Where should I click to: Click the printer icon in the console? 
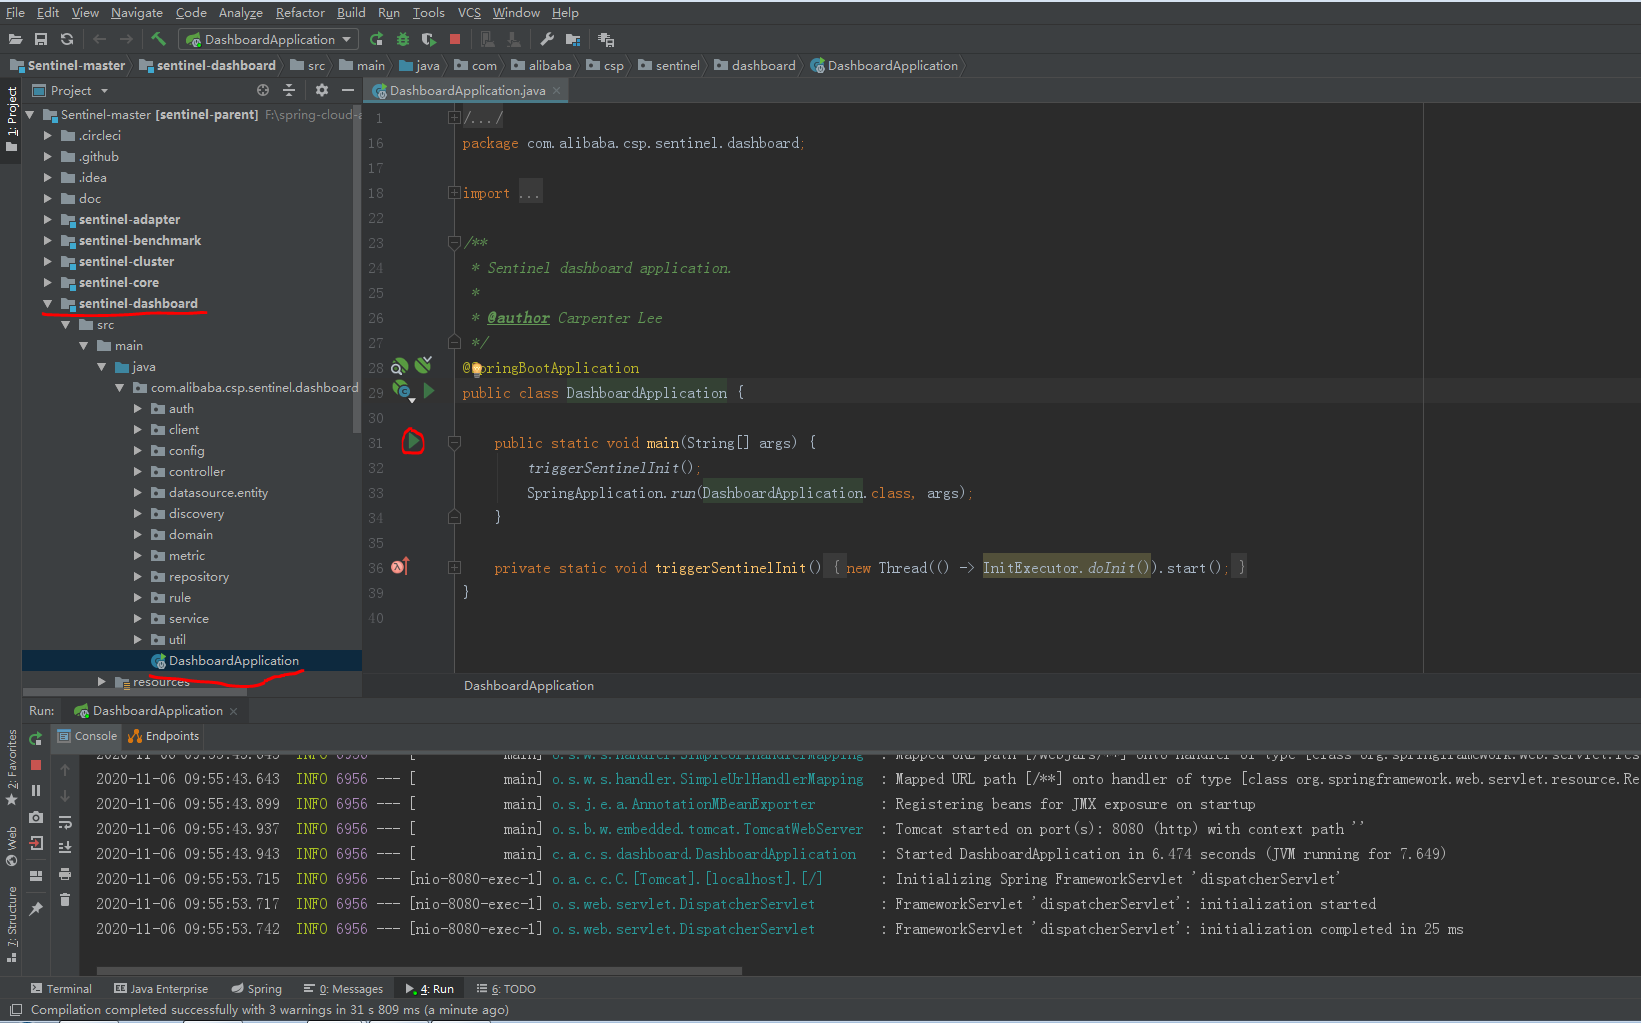click(x=65, y=874)
